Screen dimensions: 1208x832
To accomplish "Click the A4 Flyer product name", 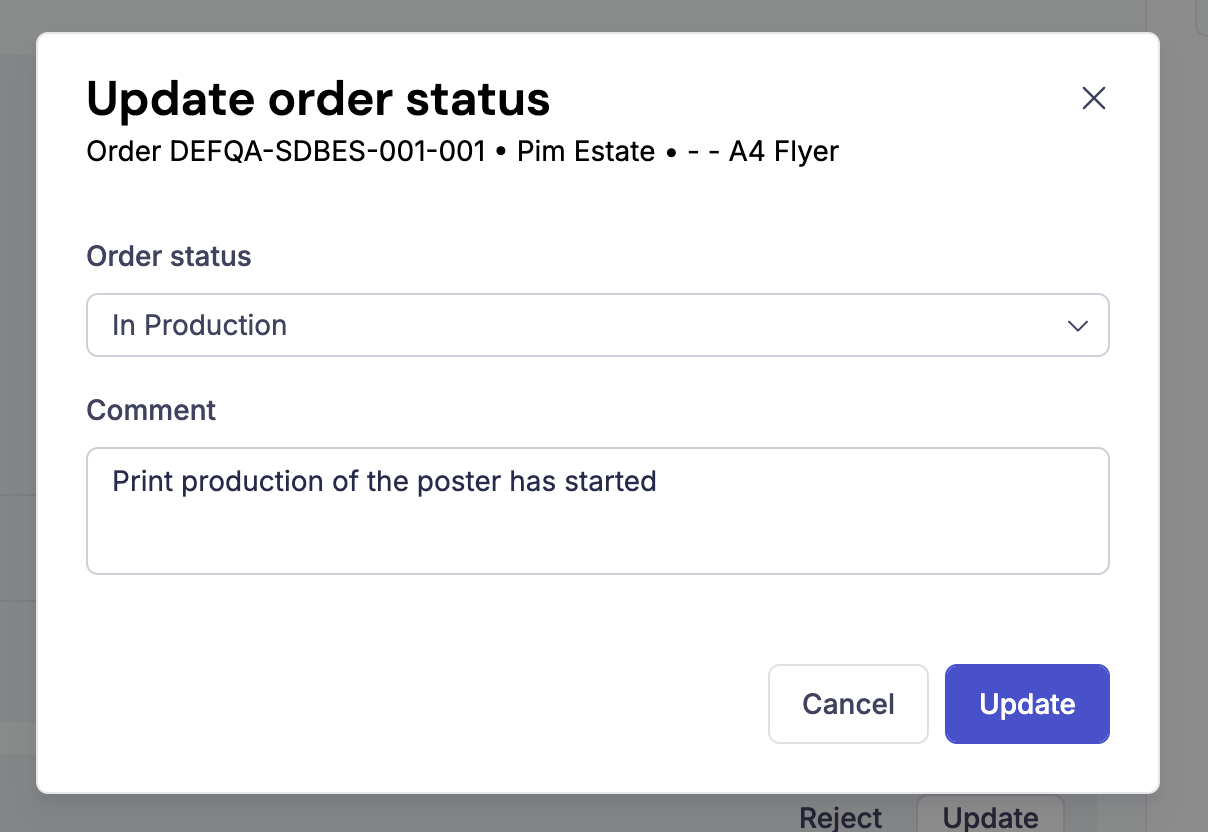I will [784, 152].
